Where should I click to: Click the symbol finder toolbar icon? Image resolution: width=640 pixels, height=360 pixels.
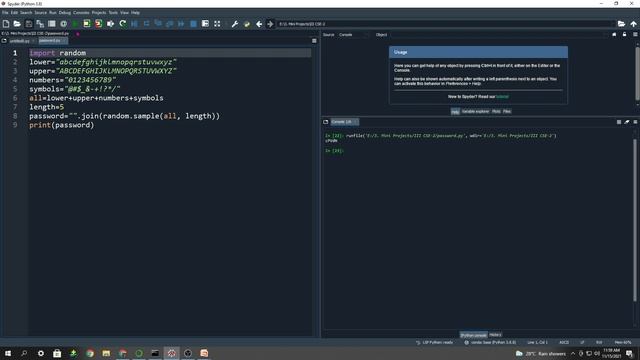(64, 24)
